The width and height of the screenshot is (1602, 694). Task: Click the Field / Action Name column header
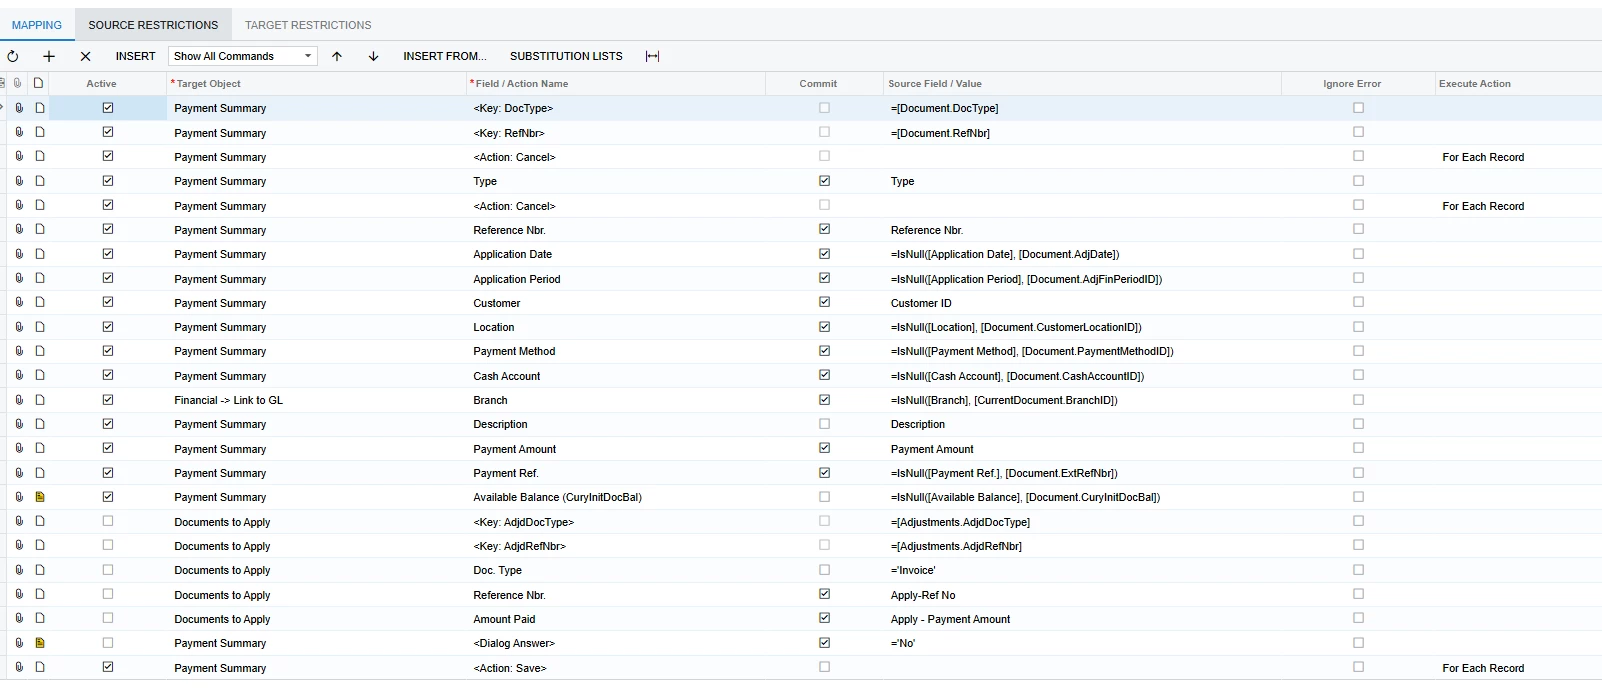point(616,83)
